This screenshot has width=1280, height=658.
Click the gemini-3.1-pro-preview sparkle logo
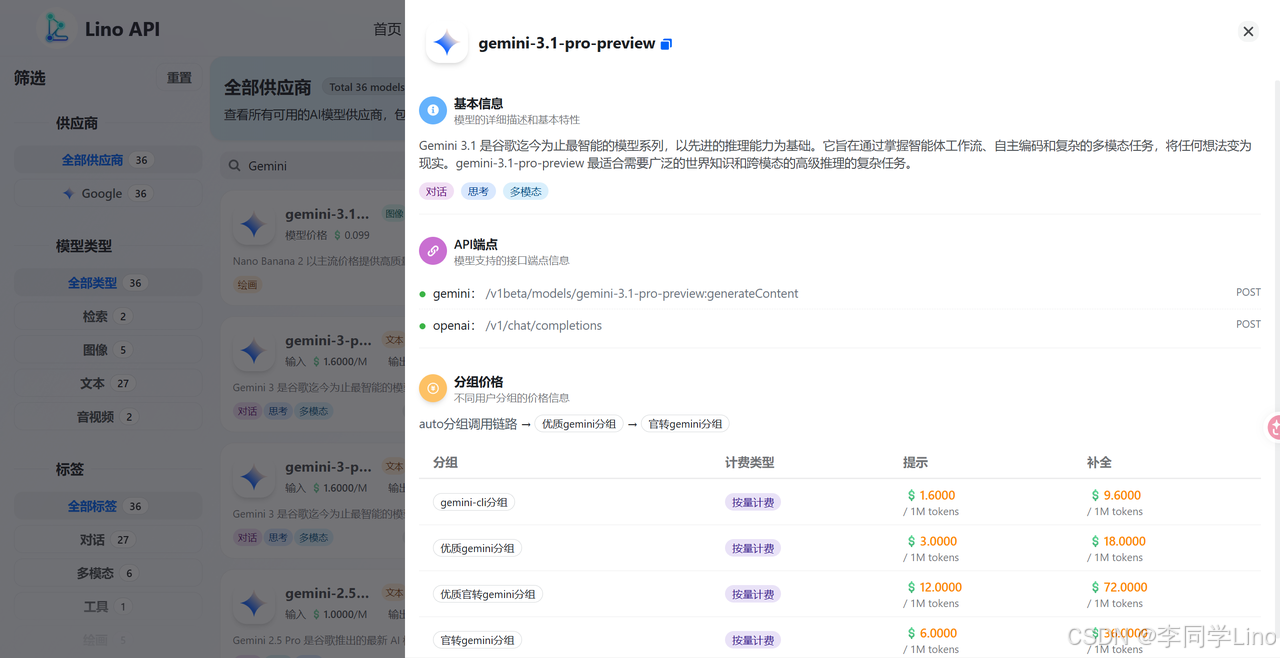click(447, 43)
